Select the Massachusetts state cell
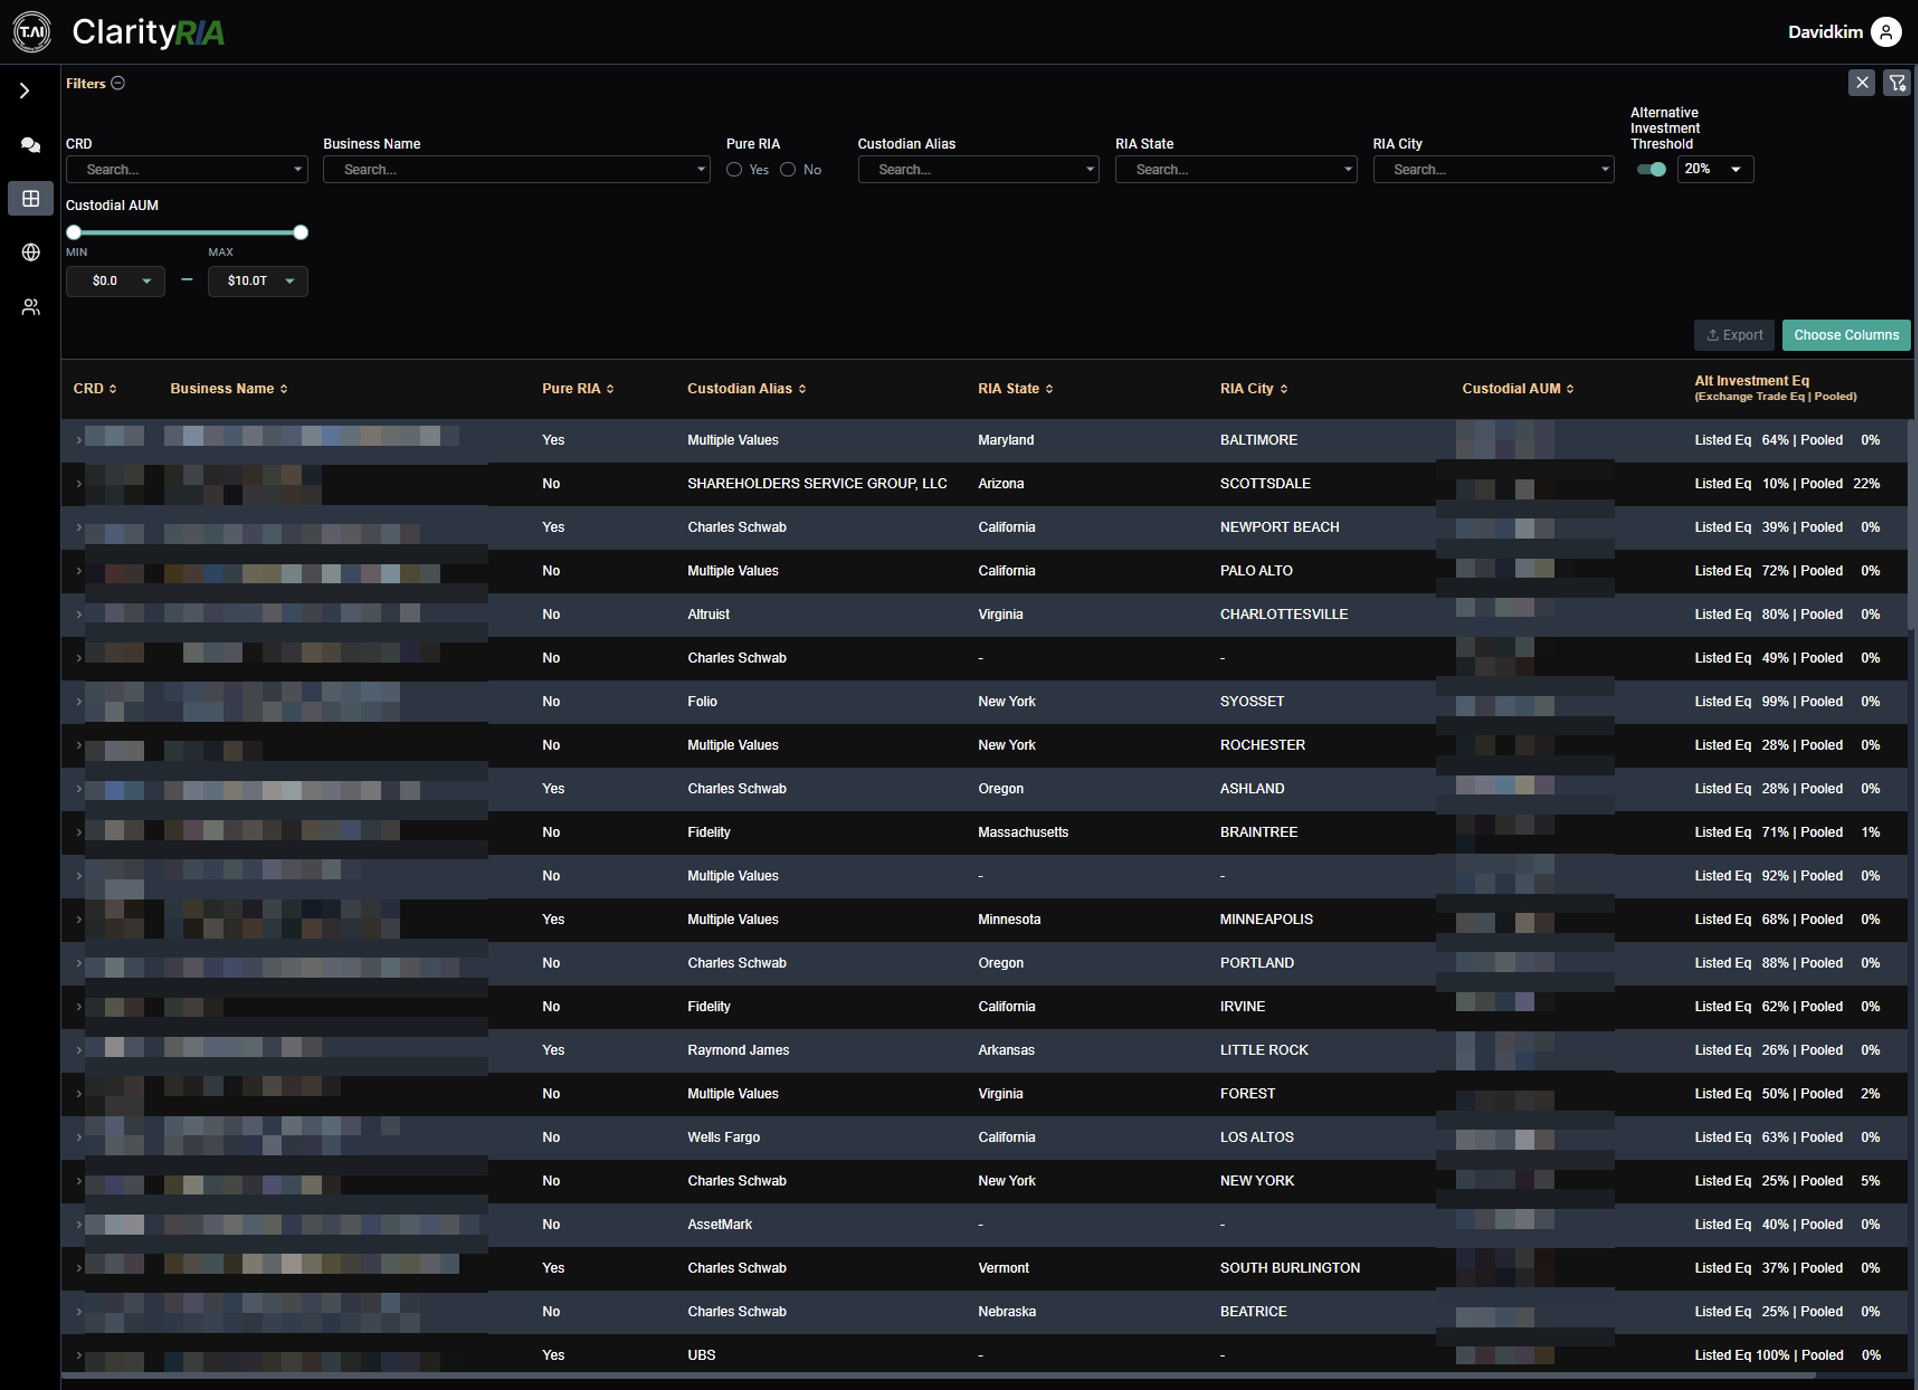1918x1390 pixels. (1023, 832)
